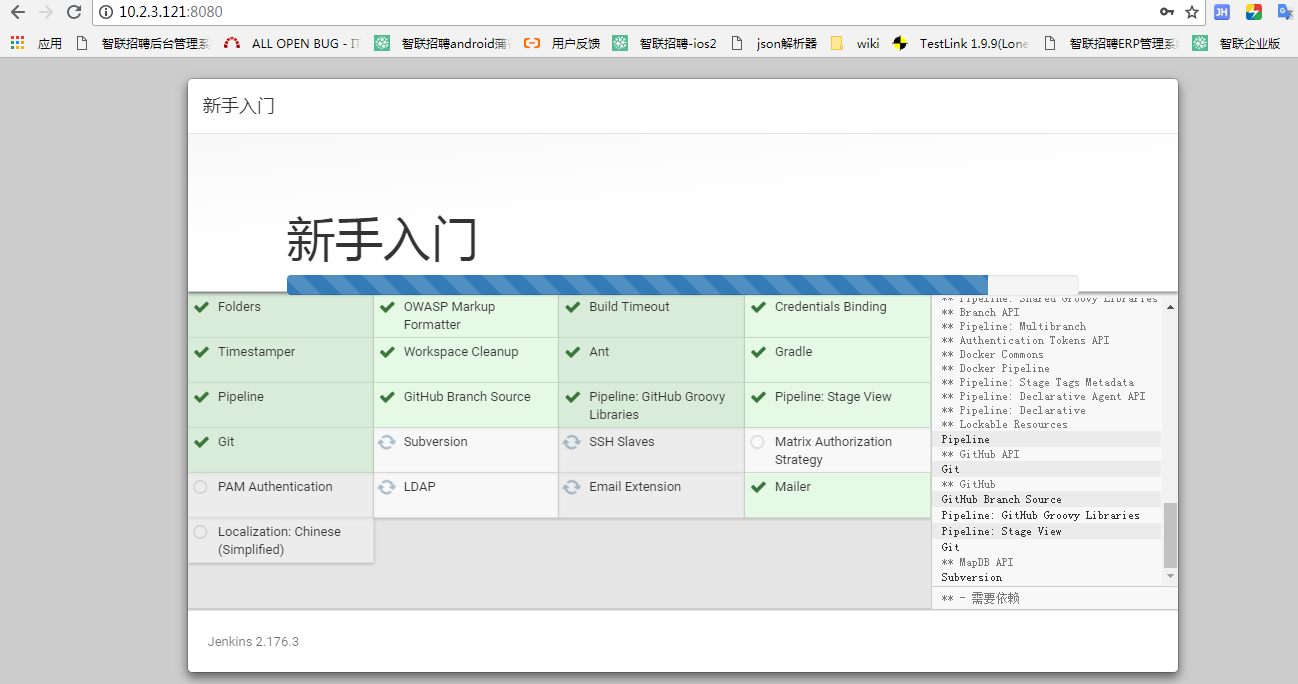This screenshot has width=1298, height=684.
Task: Click the checkmark beside OWASP Markup Formatter
Action: click(387, 307)
